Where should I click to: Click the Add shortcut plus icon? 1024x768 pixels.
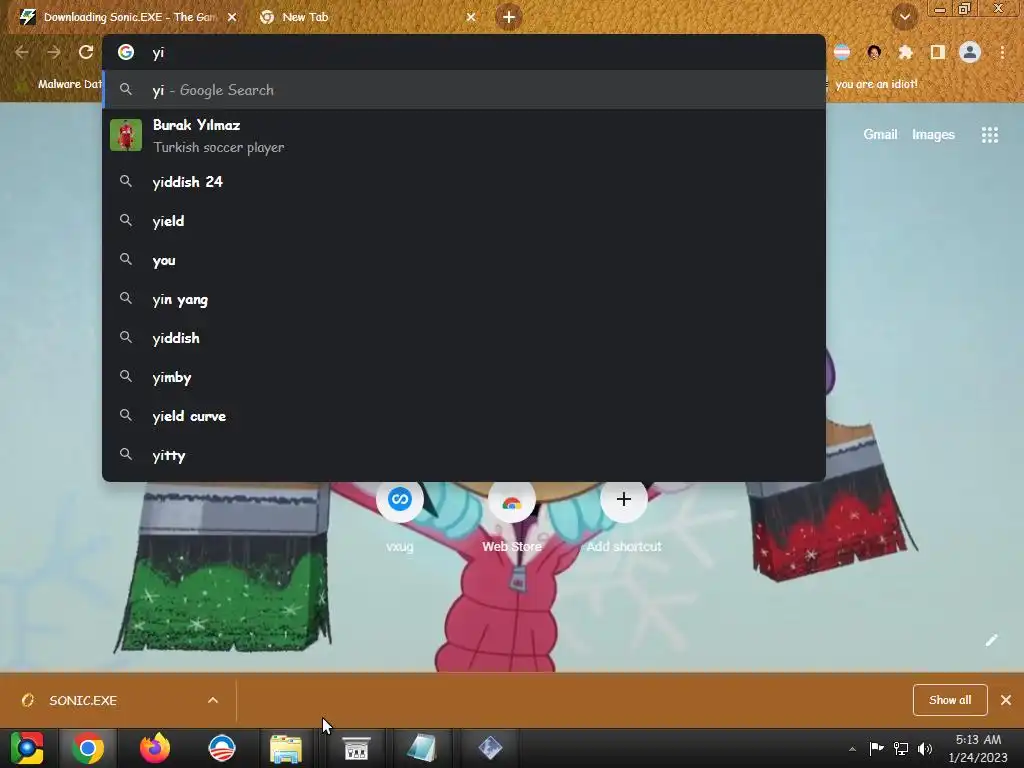tap(624, 500)
